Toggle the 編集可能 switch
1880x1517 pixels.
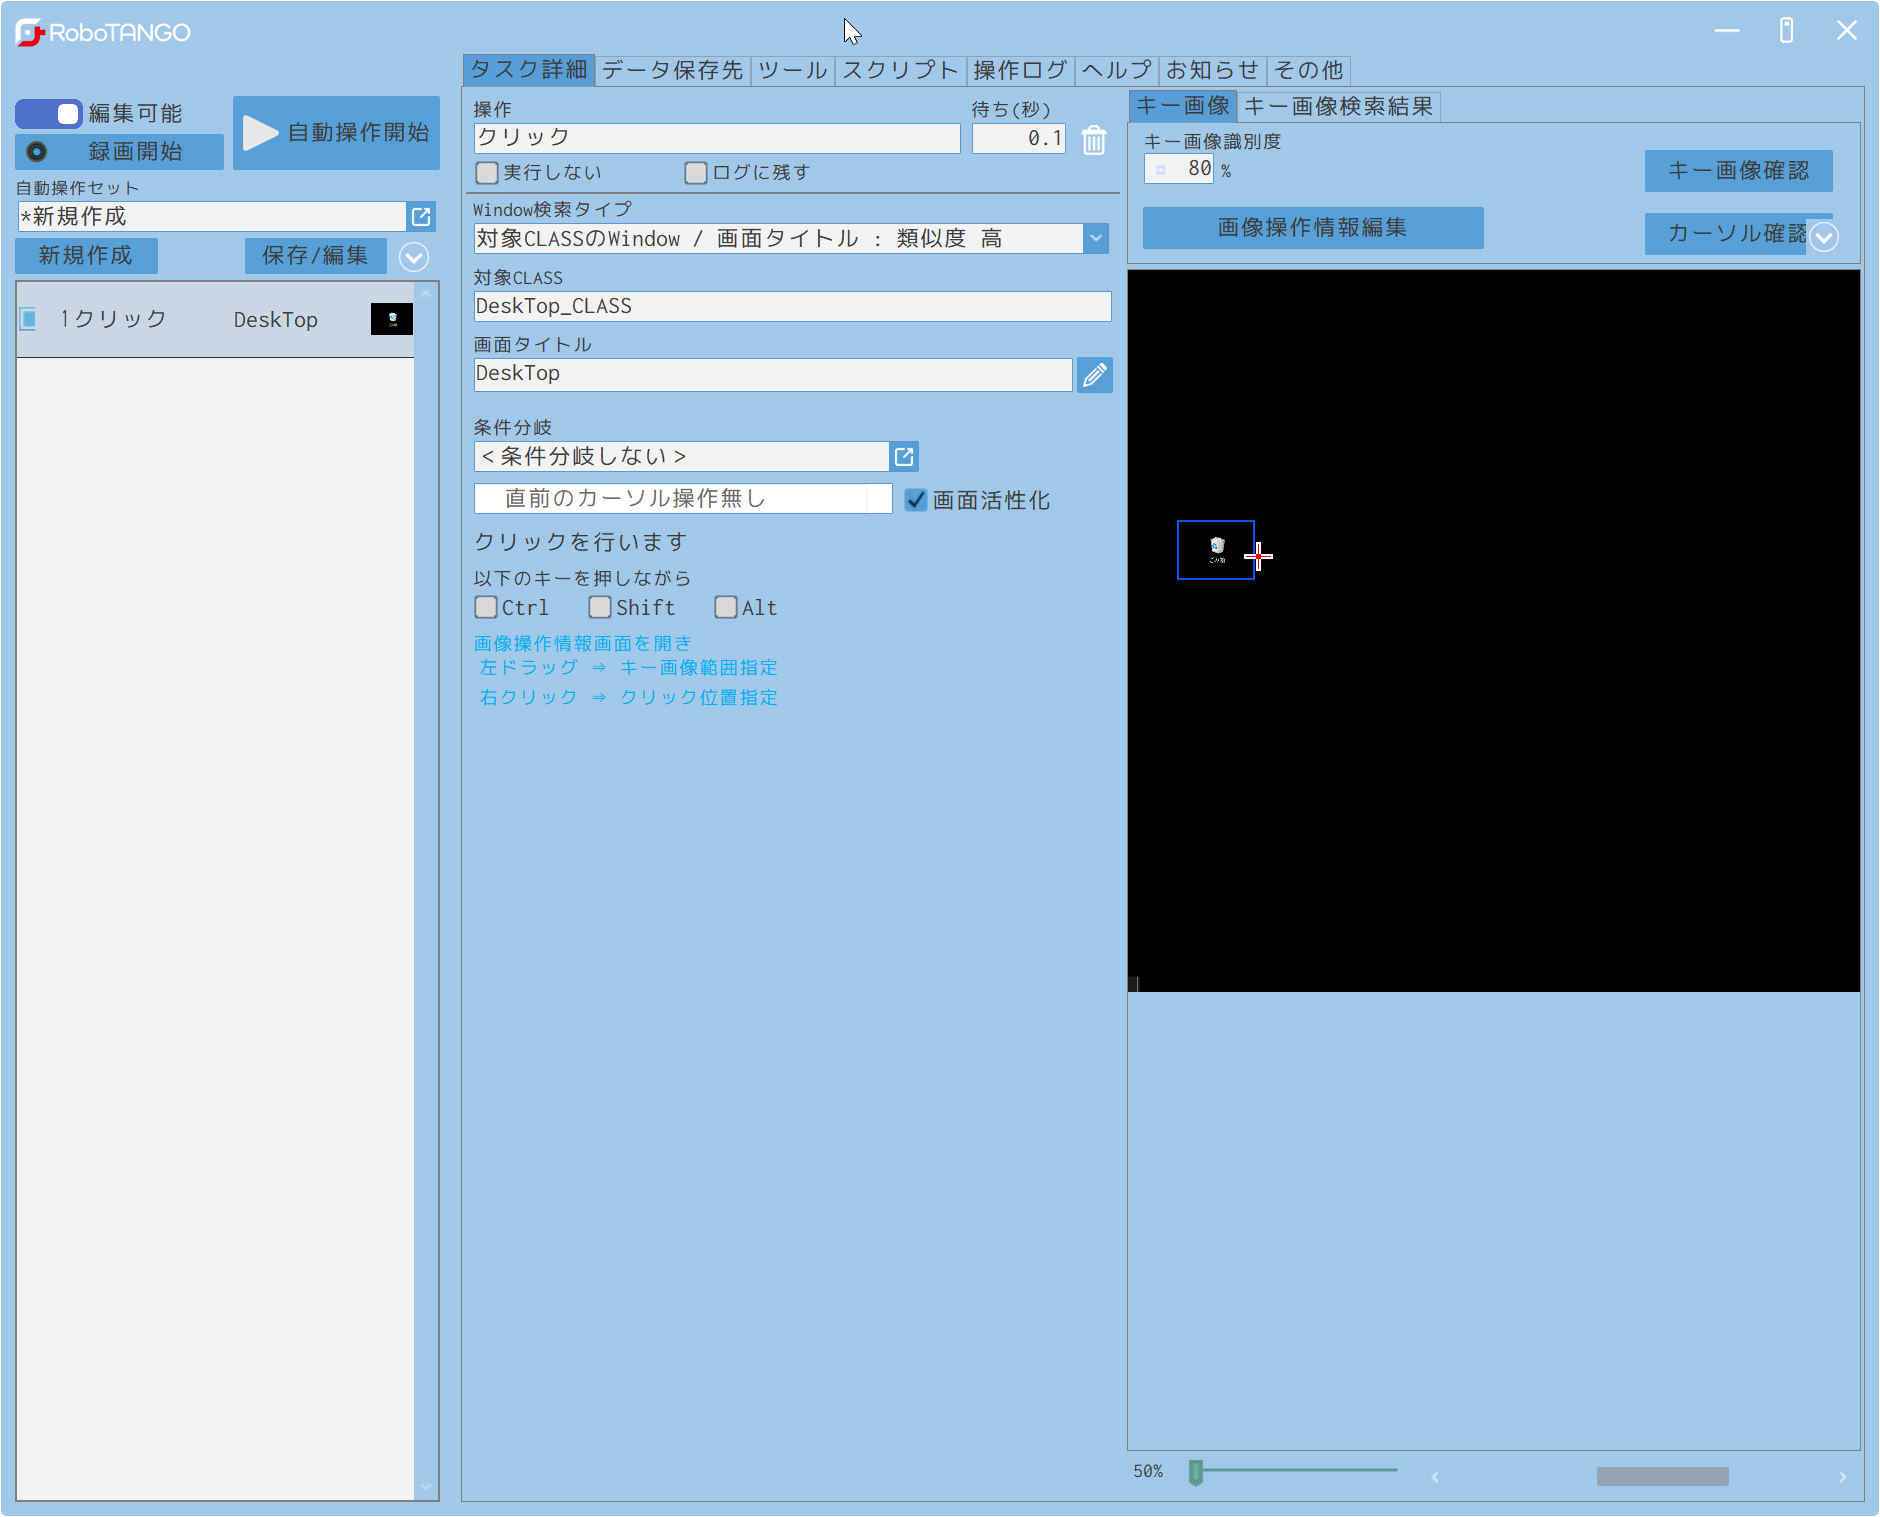[x=49, y=114]
